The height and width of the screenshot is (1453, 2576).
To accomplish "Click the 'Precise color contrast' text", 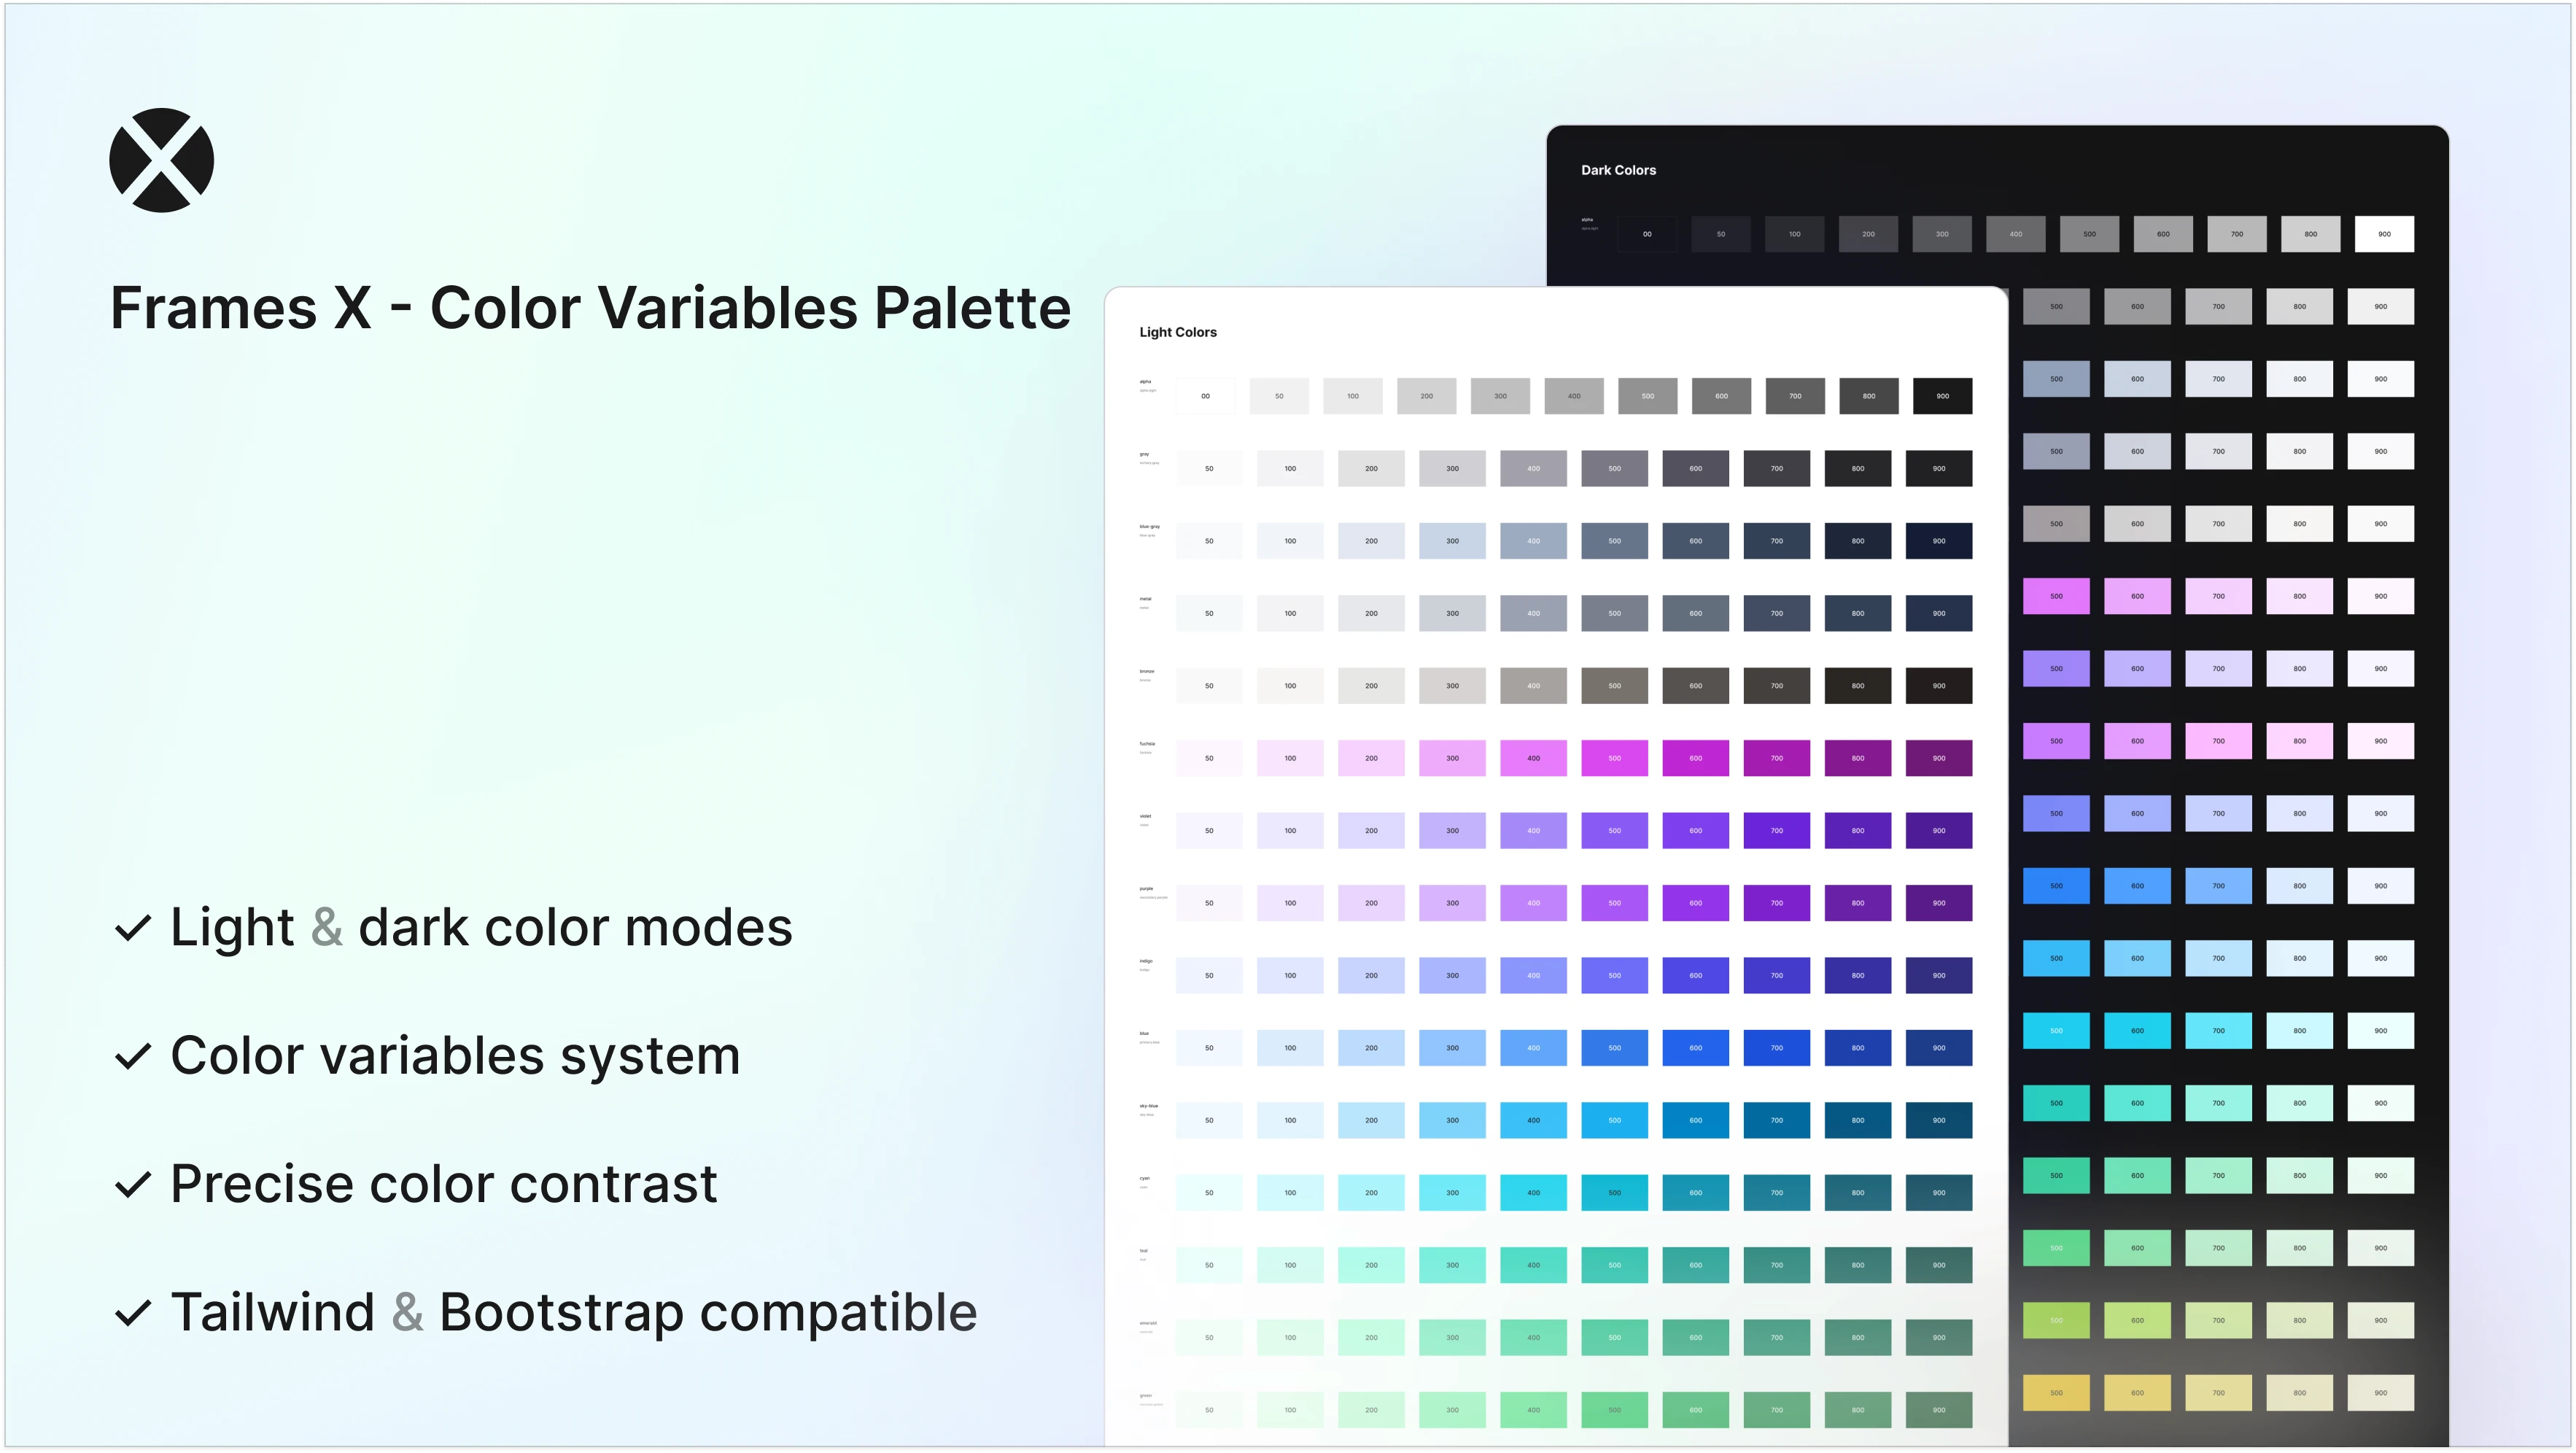I will [444, 1184].
